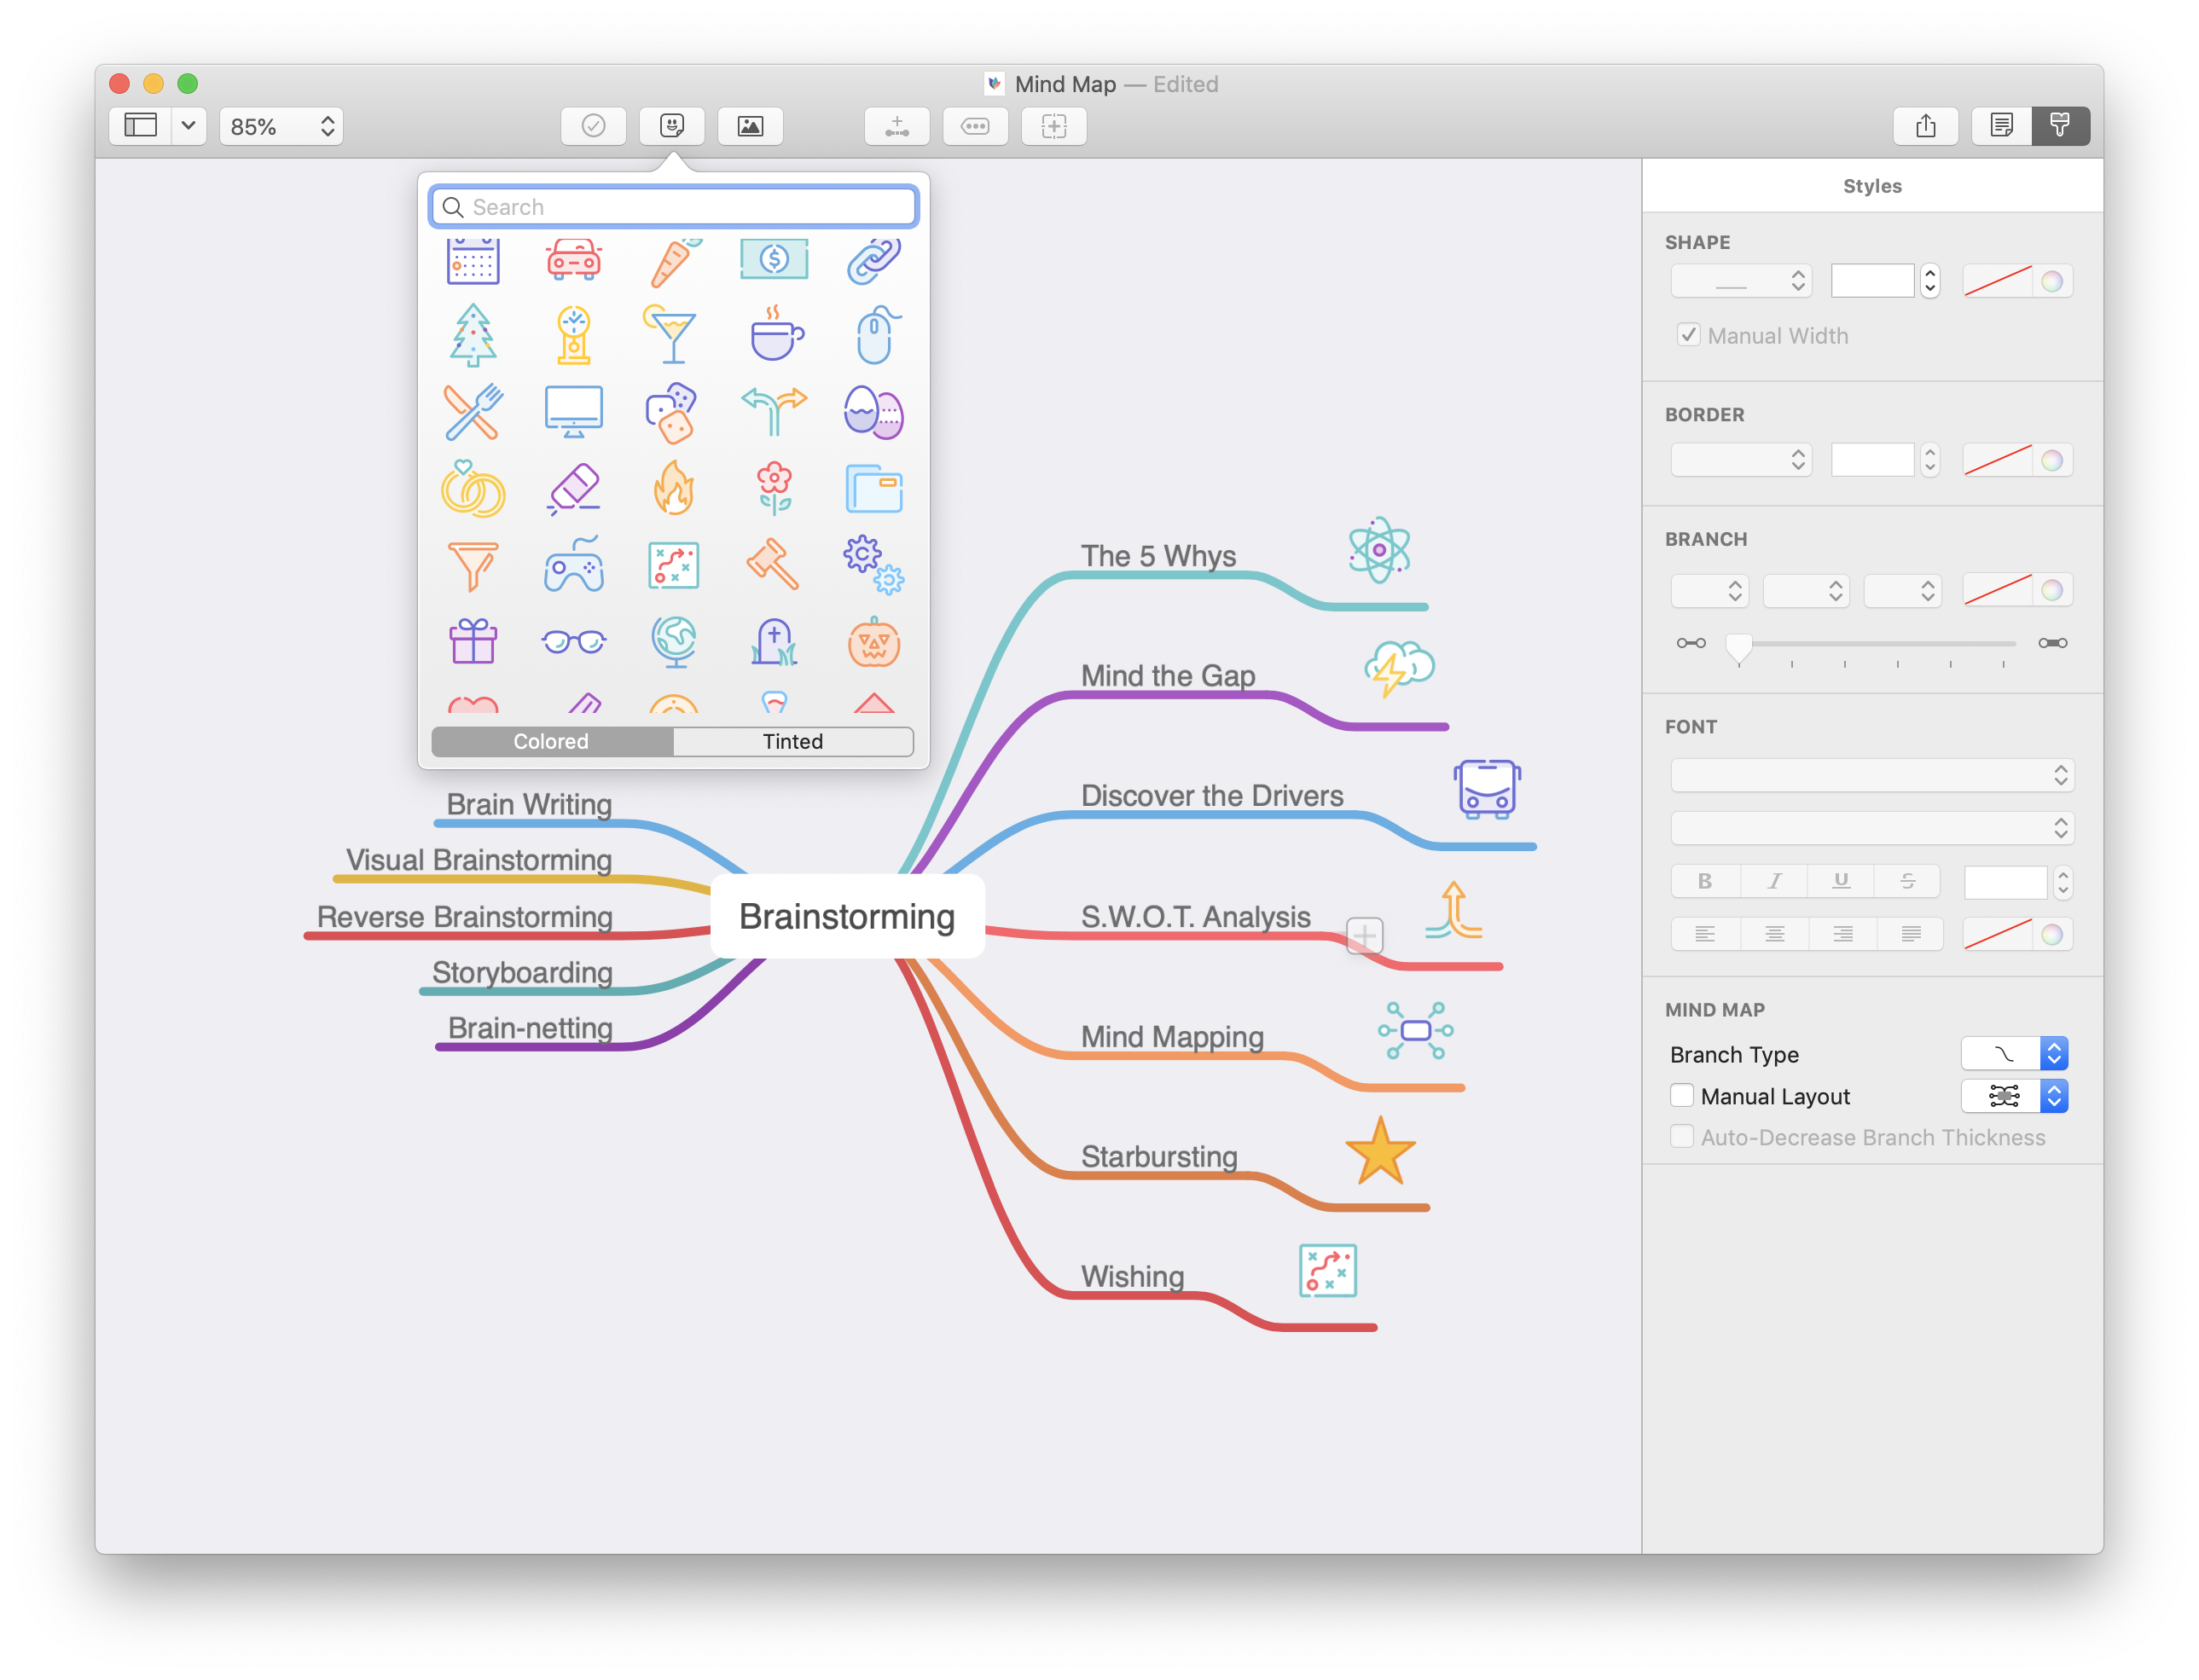This screenshot has height=1680, width=2199.
Task: Enable Manual Width checkbox in Shape panel
Action: click(x=1691, y=335)
